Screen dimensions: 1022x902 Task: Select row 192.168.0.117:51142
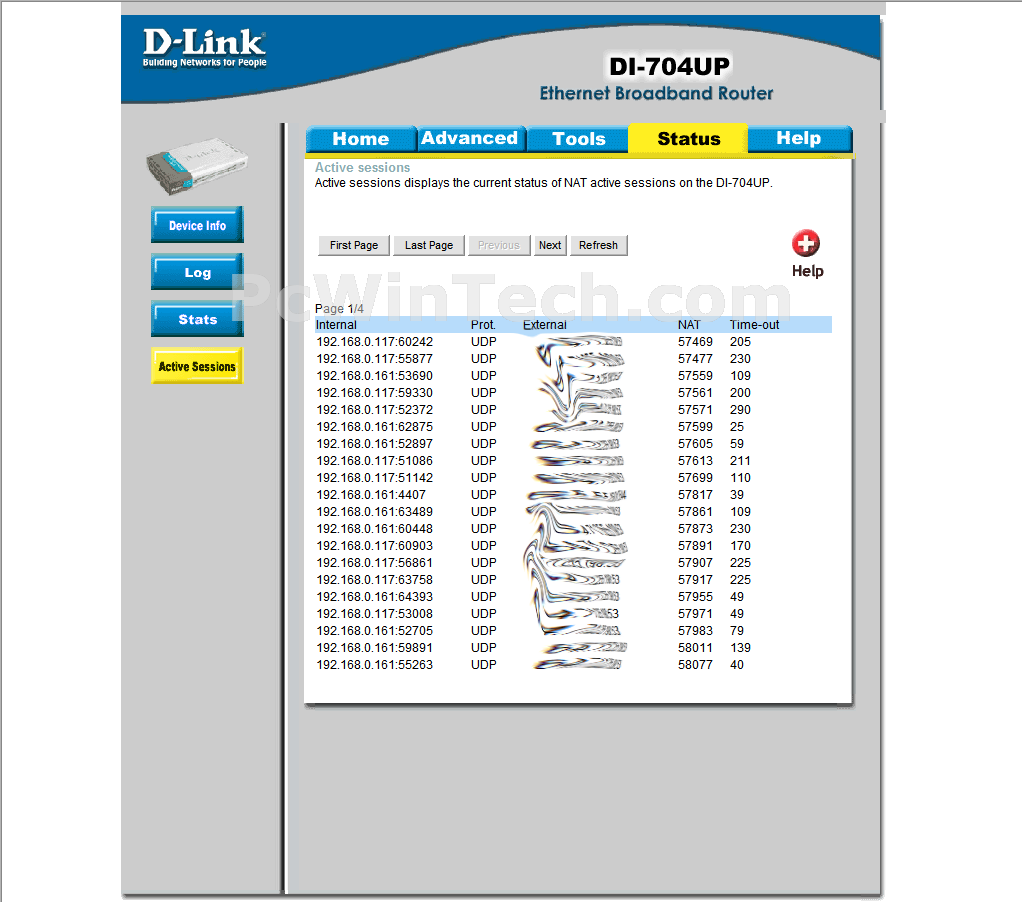(x=574, y=478)
